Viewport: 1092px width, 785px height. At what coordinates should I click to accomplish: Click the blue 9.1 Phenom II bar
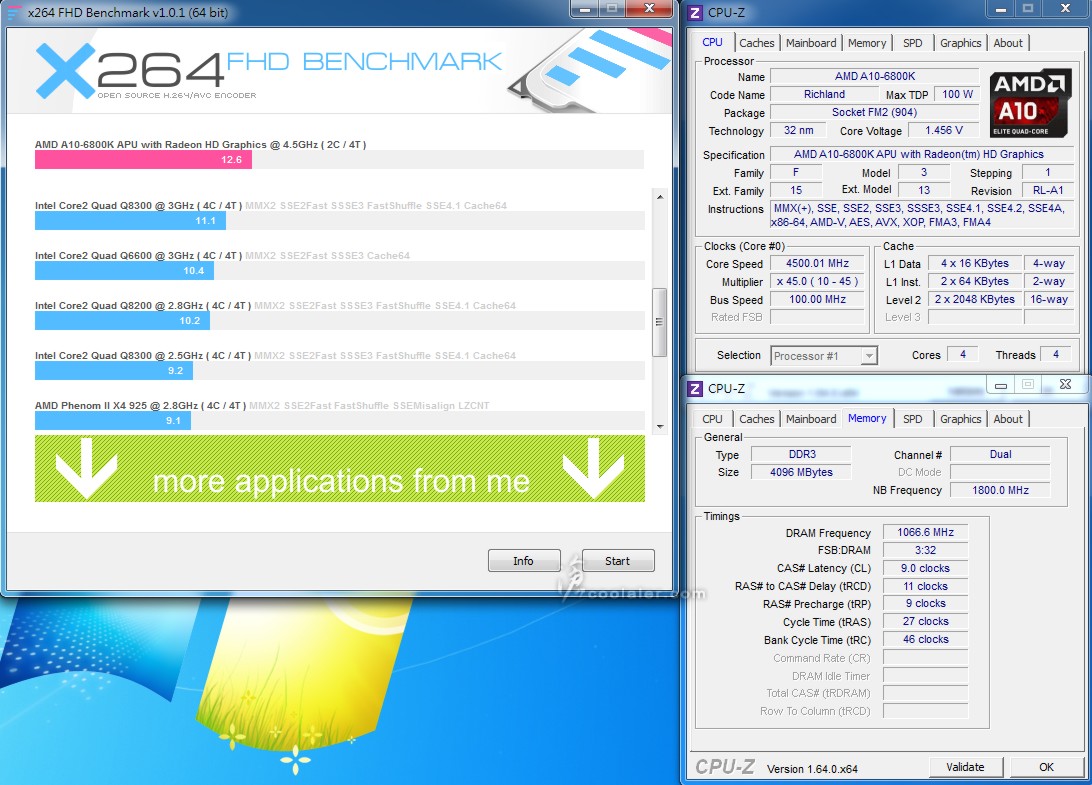click(x=113, y=421)
